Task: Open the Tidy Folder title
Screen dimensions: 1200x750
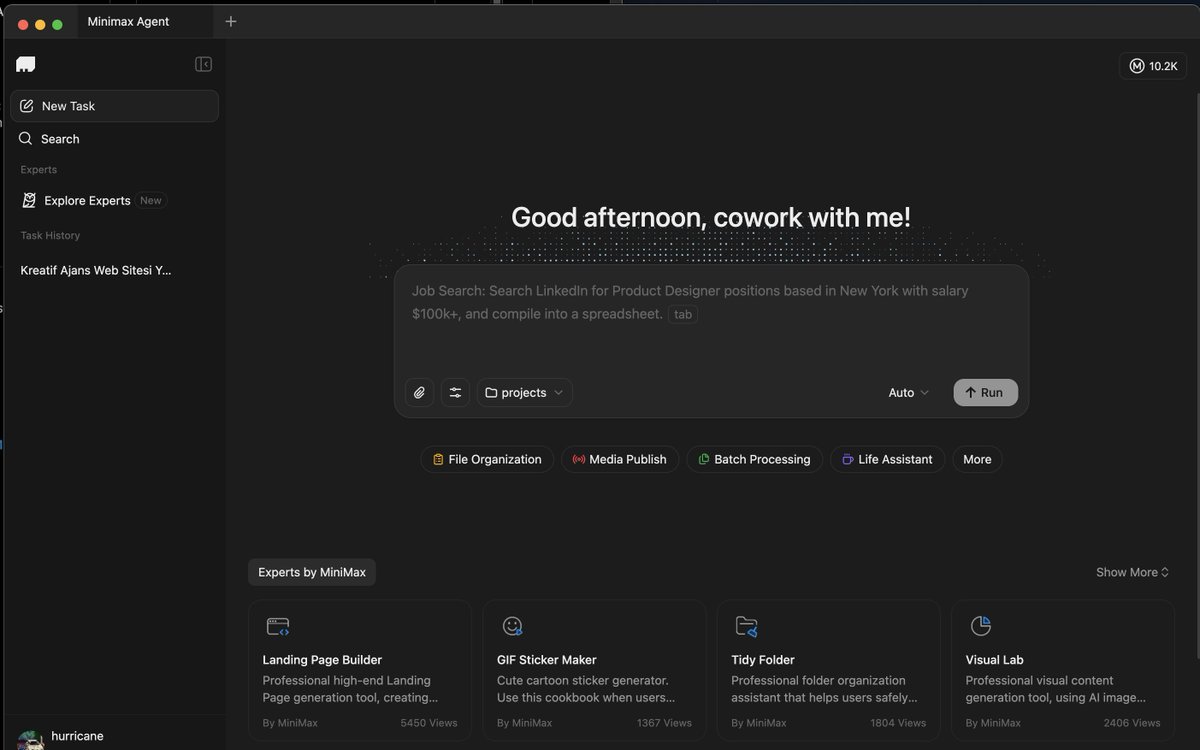Action: click(x=763, y=660)
